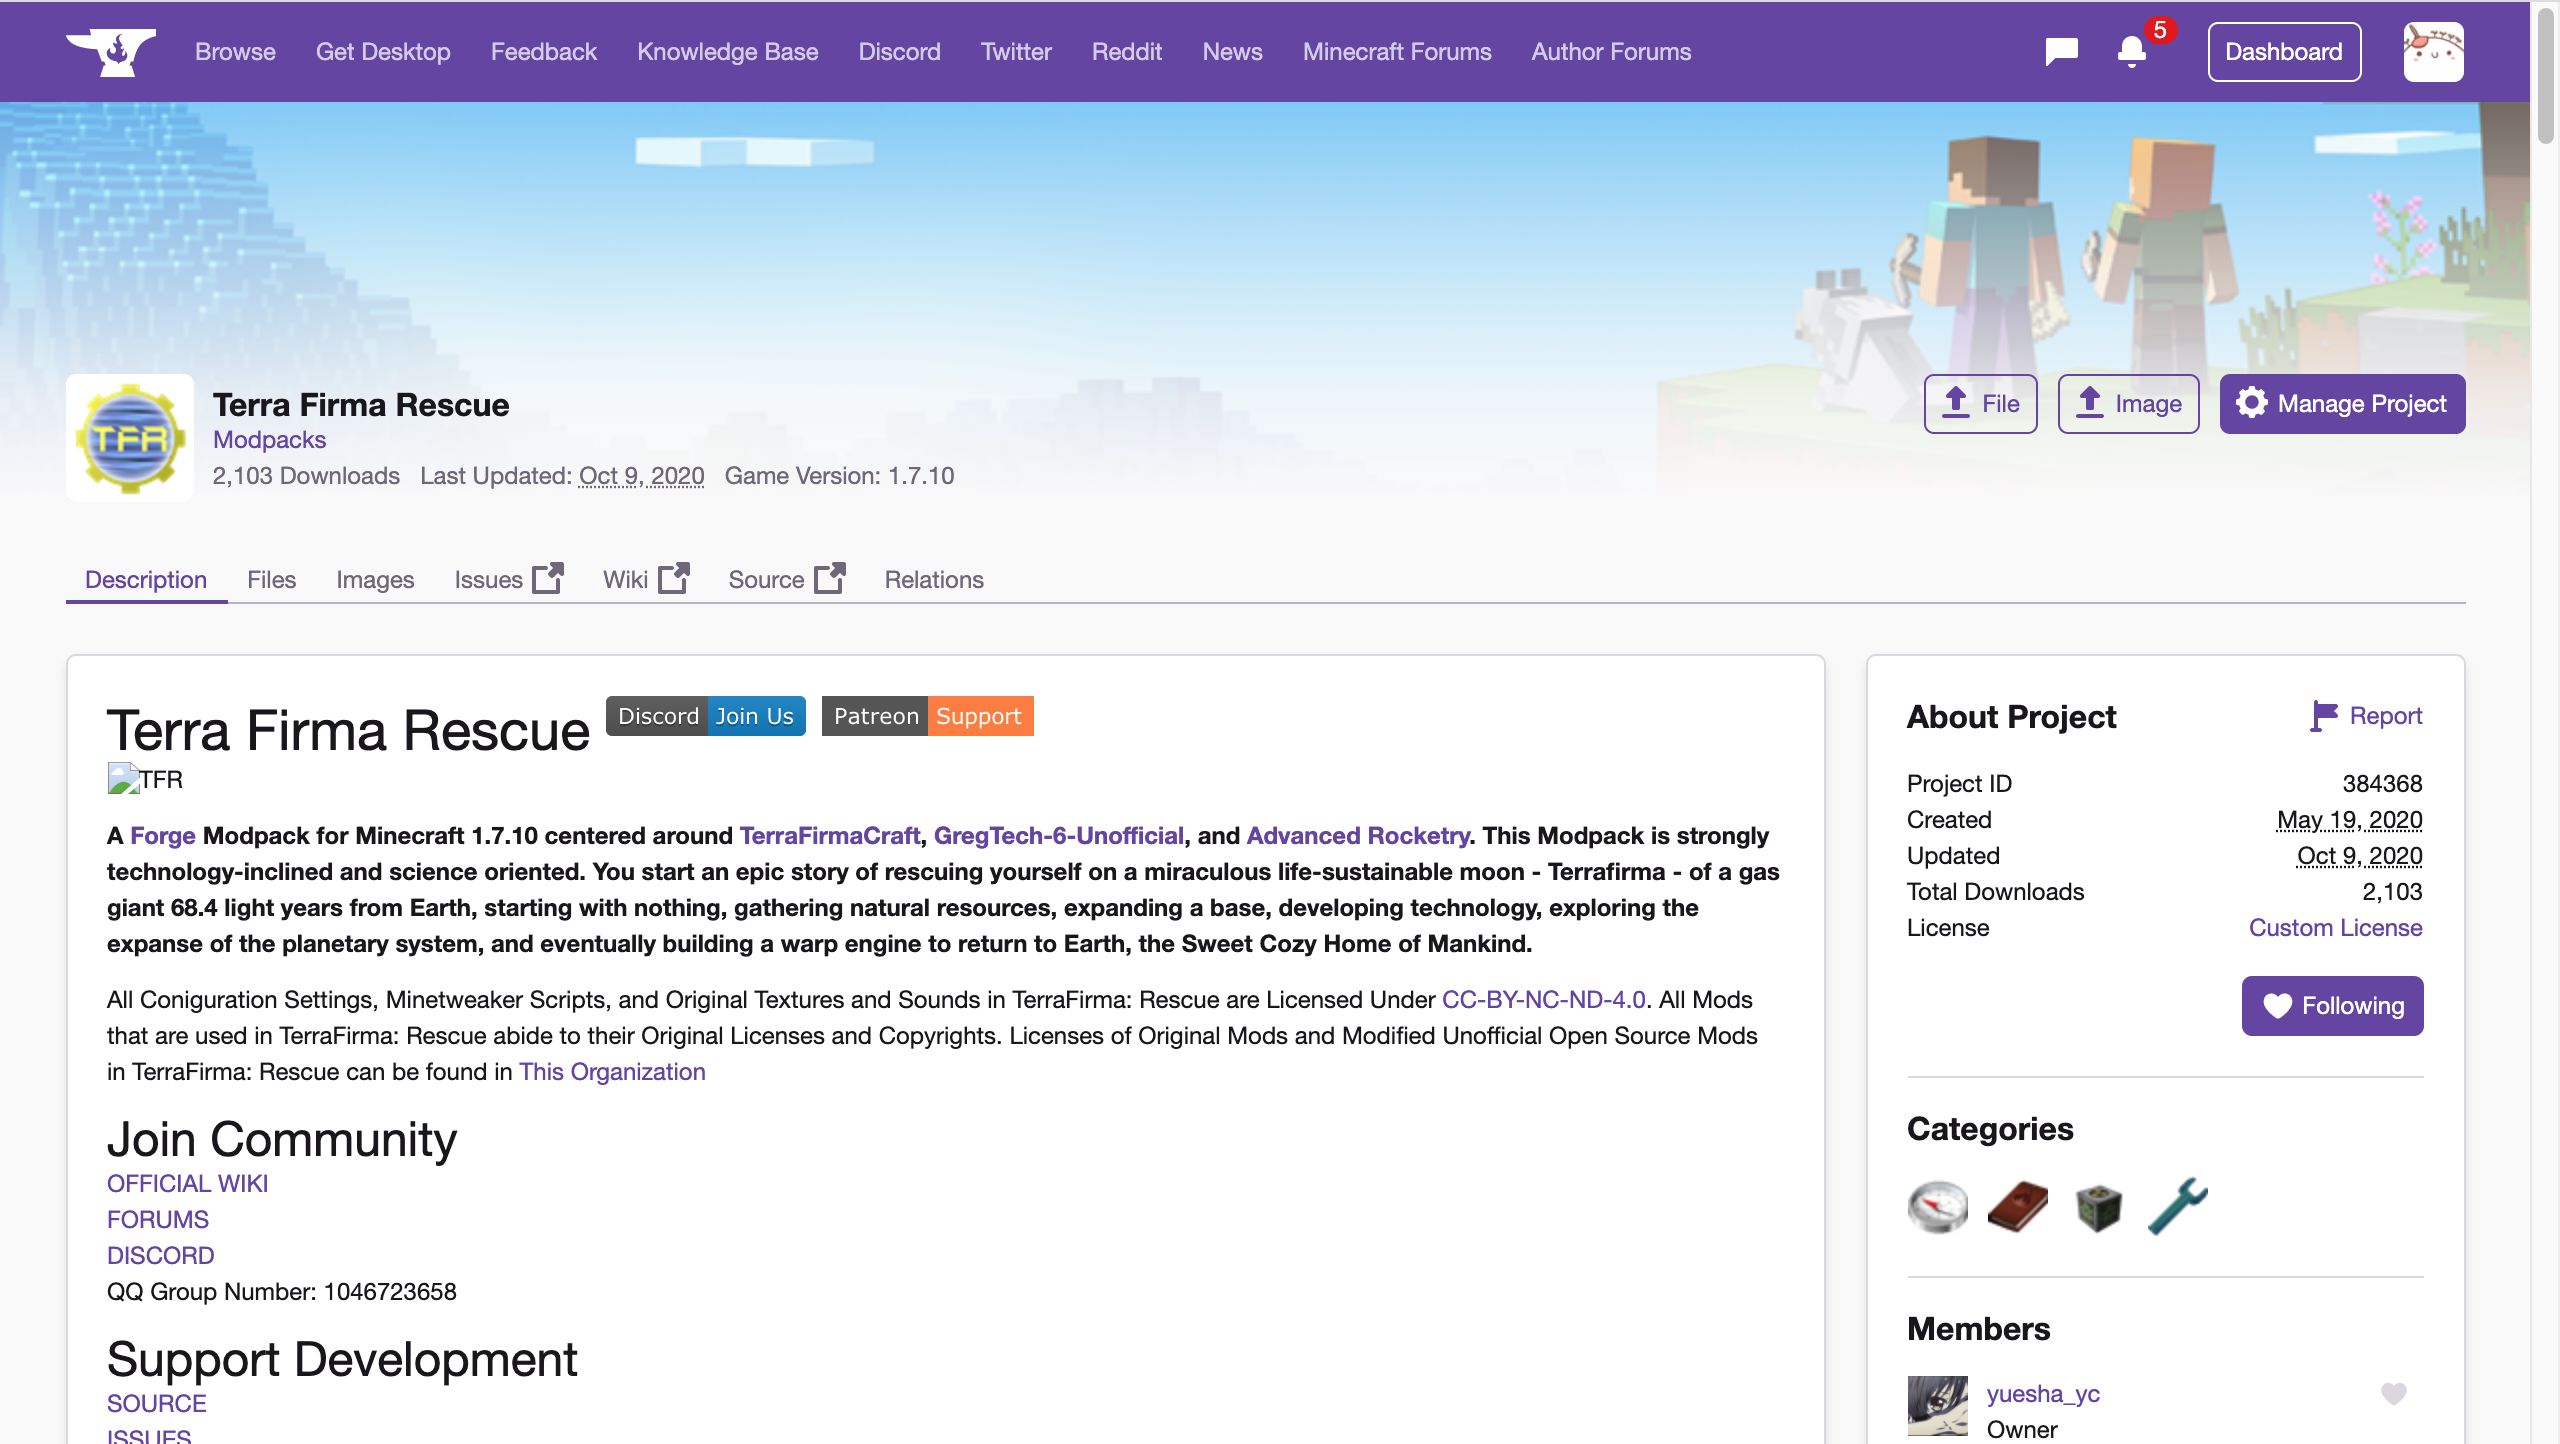Open the FORUMS link
Screen dimensions: 2560x1444
pos(158,1220)
